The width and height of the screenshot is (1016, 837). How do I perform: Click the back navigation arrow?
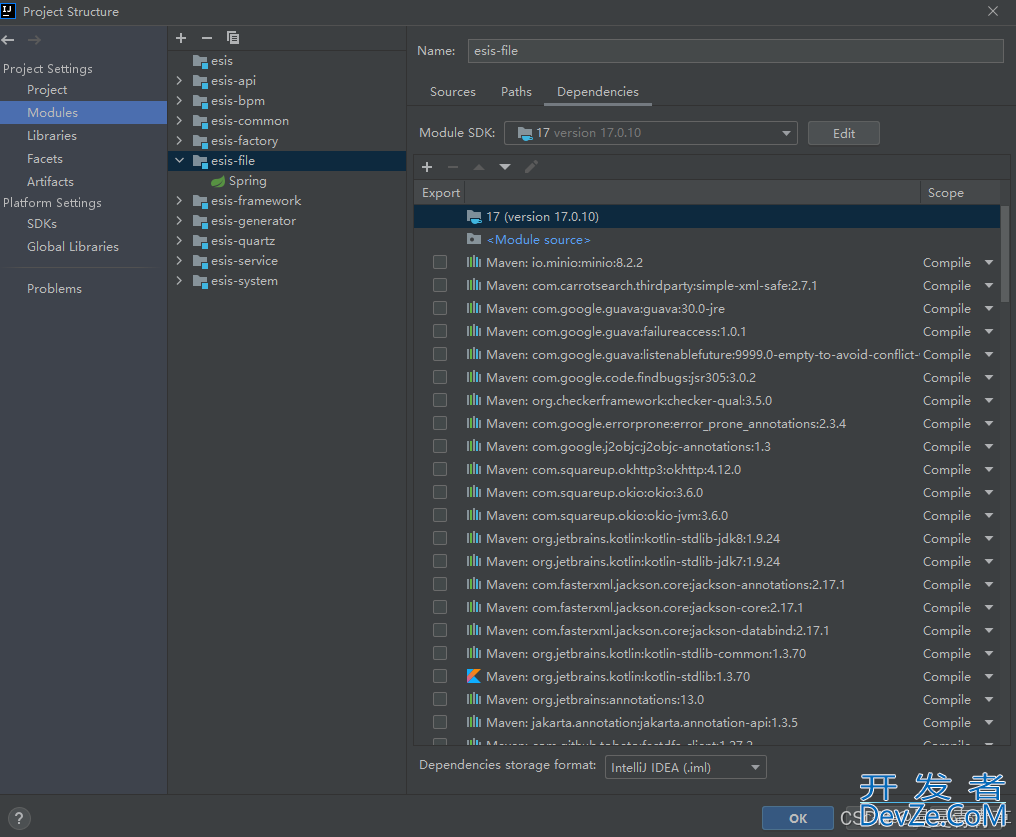click(x=8, y=40)
